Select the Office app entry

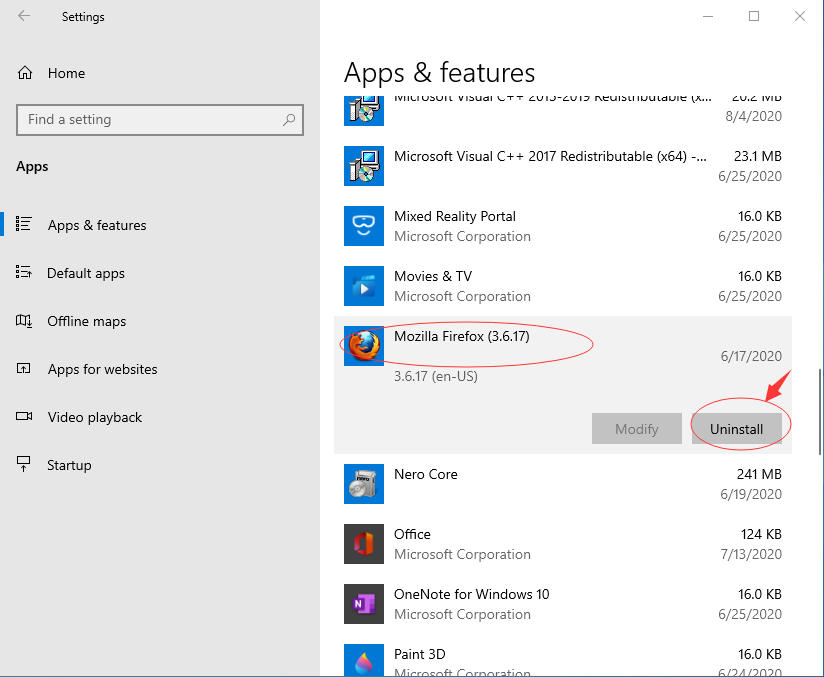coord(563,543)
